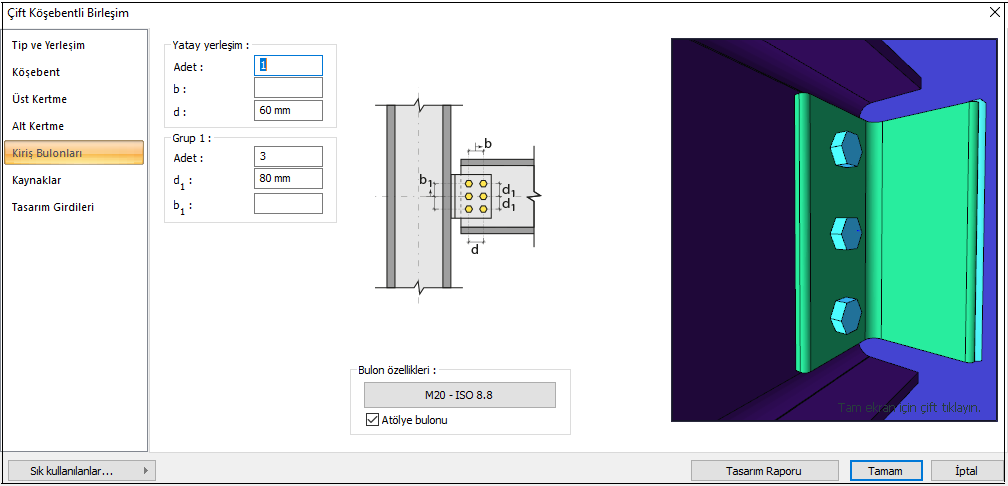The width and height of the screenshot is (1008, 486).
Task: Click the Tam ekran için çift tıklayın hint
Action: click(x=909, y=408)
